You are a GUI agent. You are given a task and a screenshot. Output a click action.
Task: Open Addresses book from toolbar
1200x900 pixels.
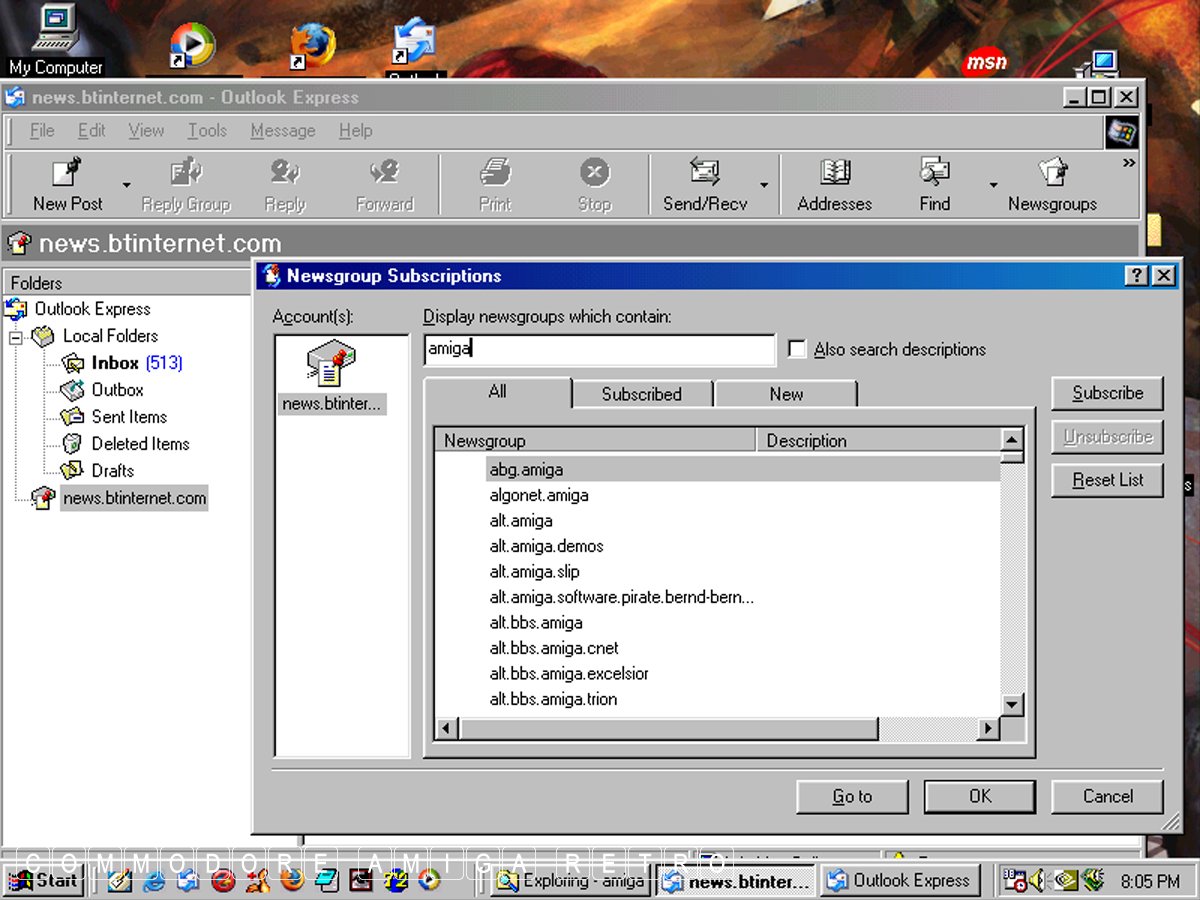[x=834, y=184]
